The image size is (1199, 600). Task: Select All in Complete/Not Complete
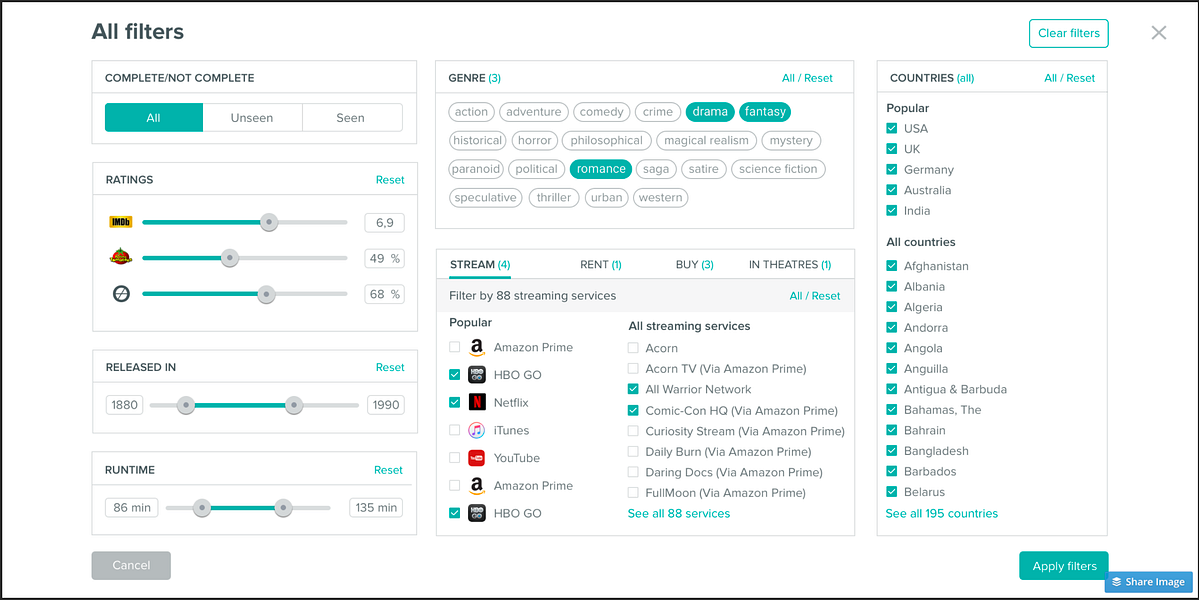pyautogui.click(x=154, y=118)
